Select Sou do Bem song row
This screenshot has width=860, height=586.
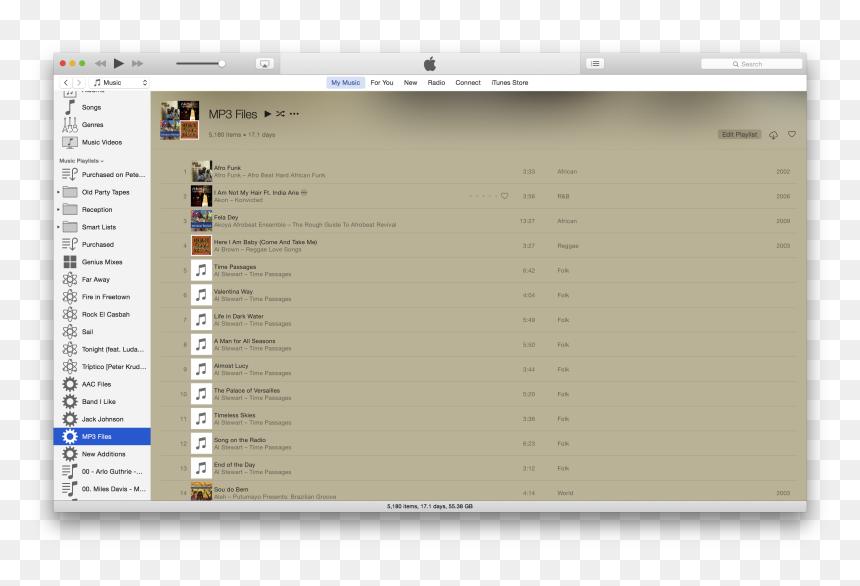(478, 492)
